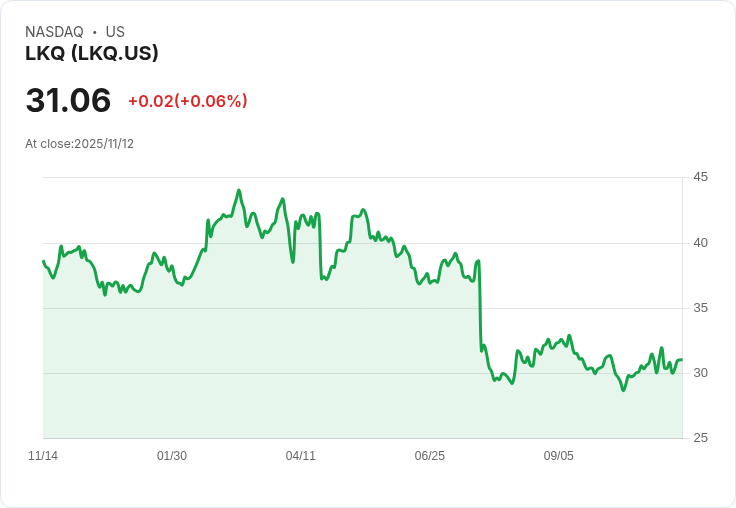
Task: Click the 31.06 current price
Action: 68,101
